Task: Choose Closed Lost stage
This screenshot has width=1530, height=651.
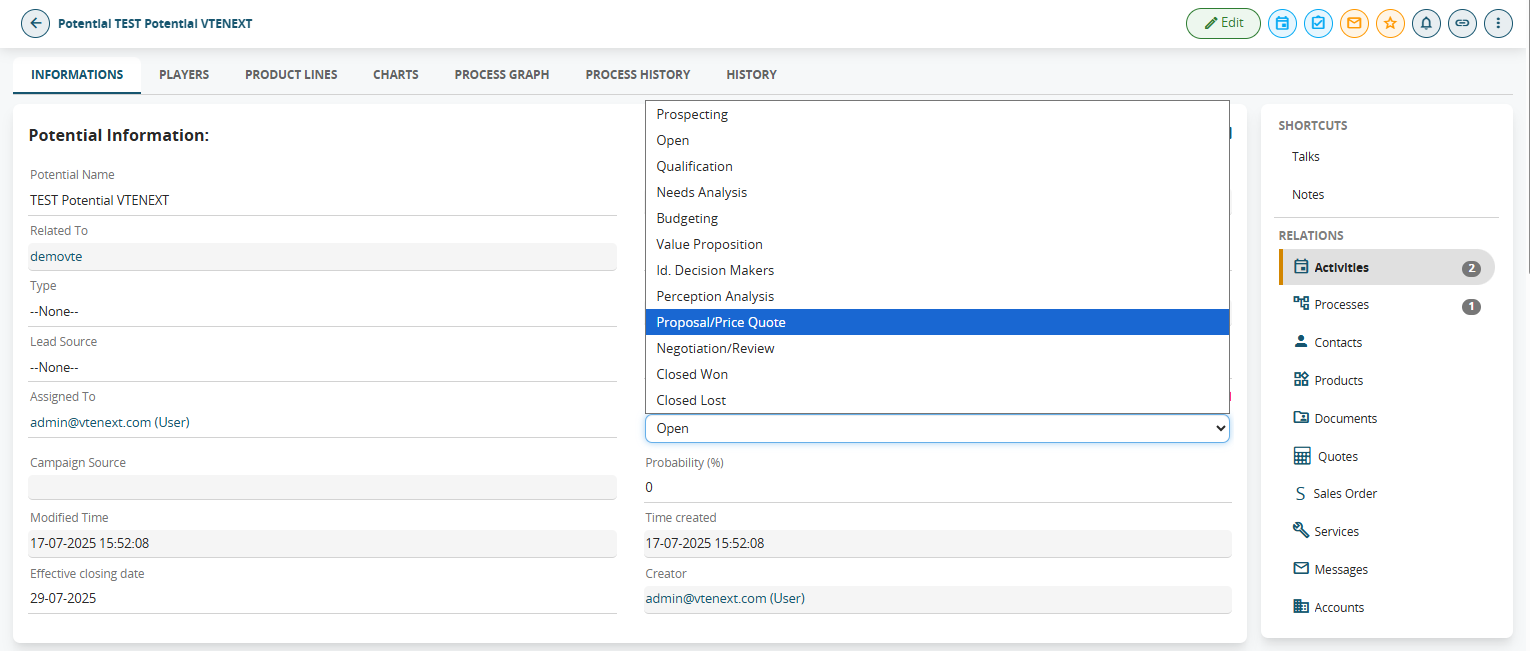Action: 937,400
